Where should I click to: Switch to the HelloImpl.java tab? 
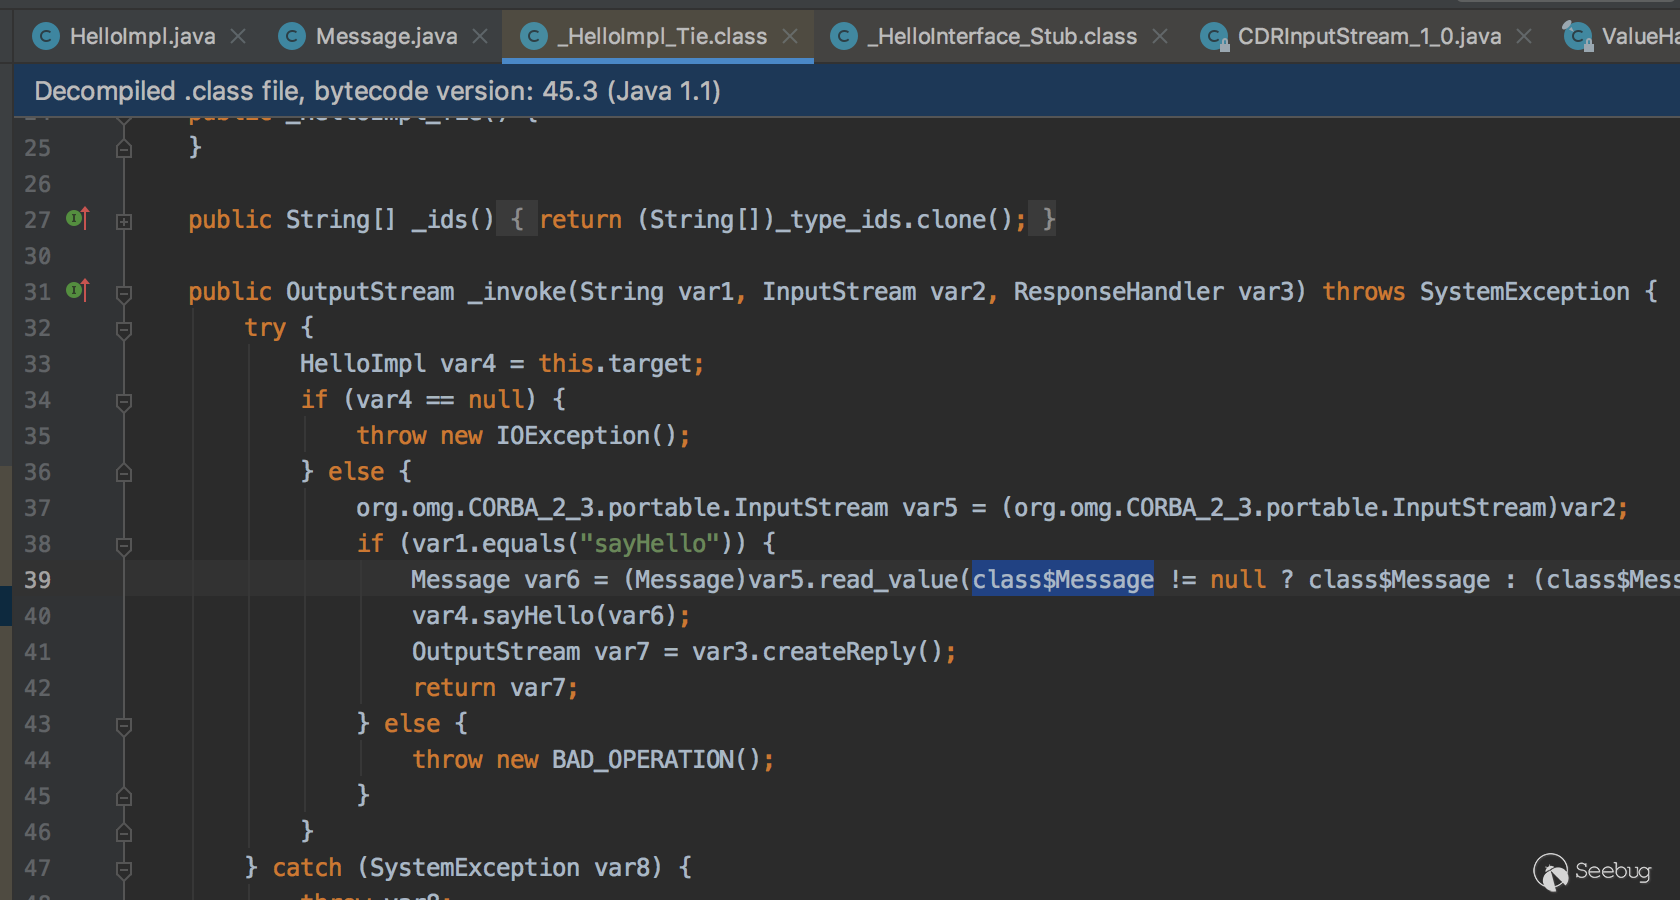point(142,37)
